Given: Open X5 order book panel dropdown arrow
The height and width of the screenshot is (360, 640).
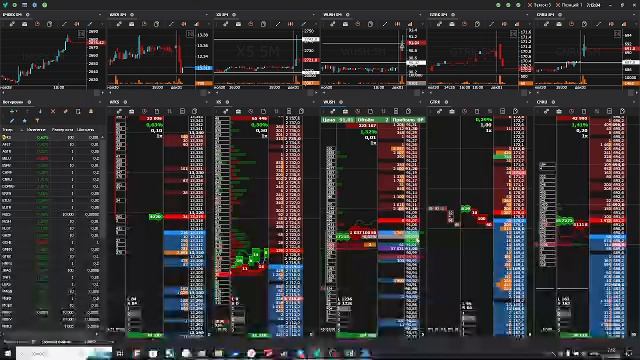Looking at the screenshot, I should pyautogui.click(x=314, y=102).
